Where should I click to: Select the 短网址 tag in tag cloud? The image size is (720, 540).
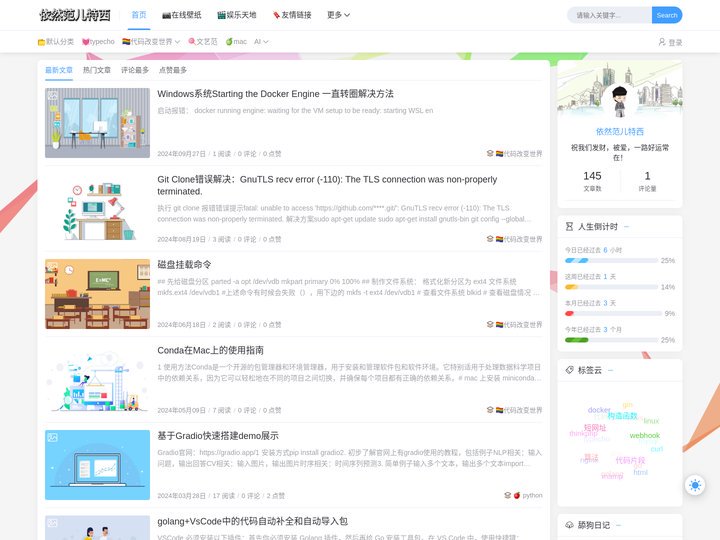pos(595,428)
